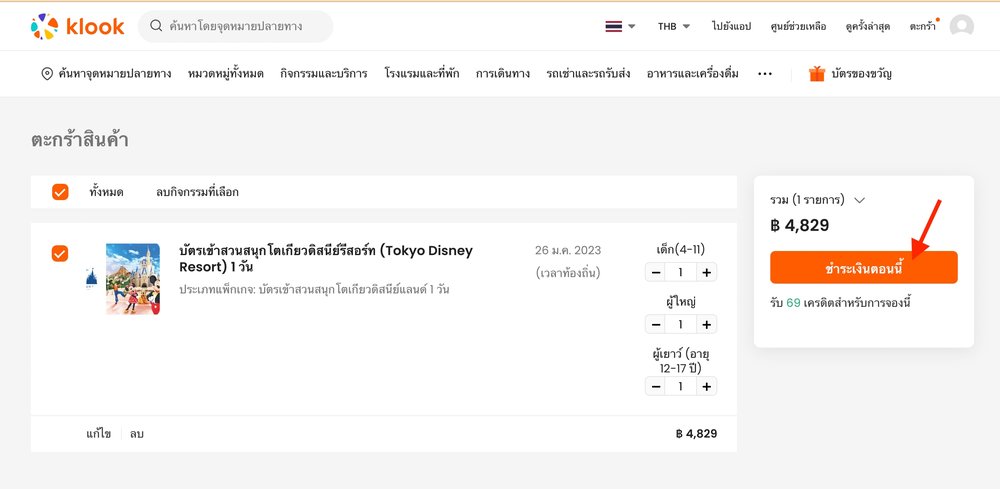
Task: Click the item total ฿ 4,829 under the ticket
Action: (x=696, y=434)
